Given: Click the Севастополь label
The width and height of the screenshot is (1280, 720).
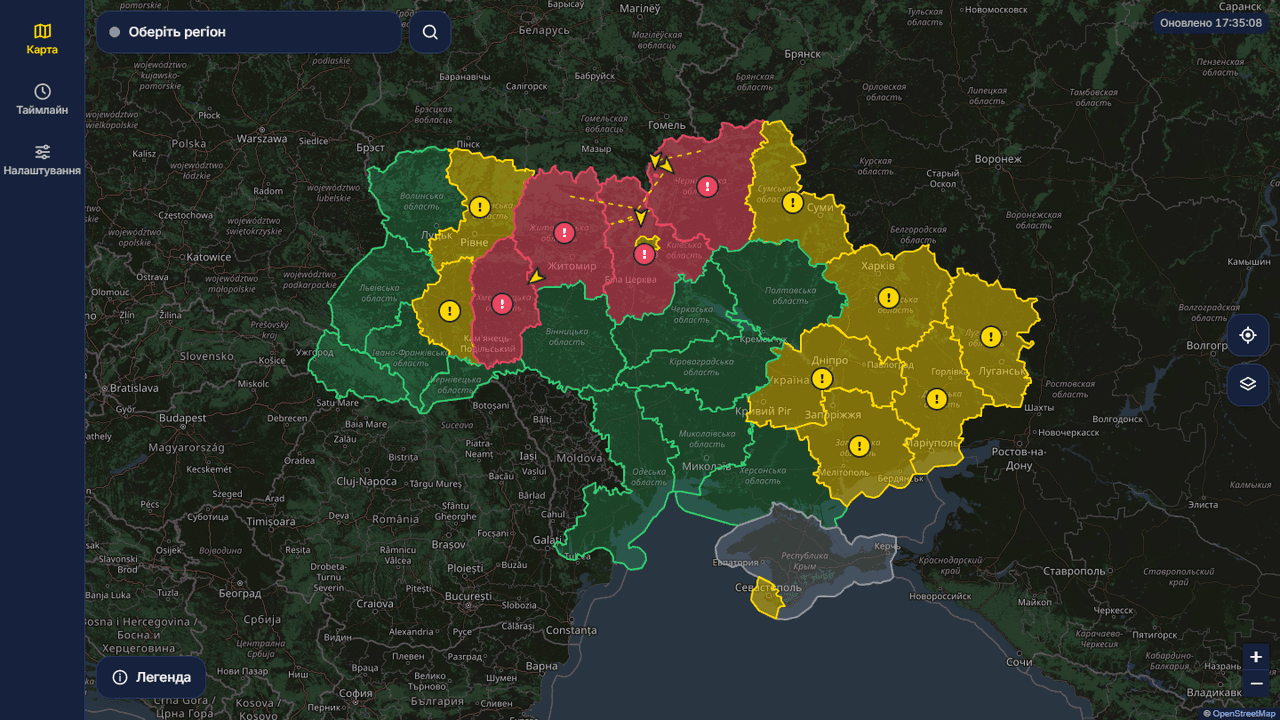Looking at the screenshot, I should [769, 587].
